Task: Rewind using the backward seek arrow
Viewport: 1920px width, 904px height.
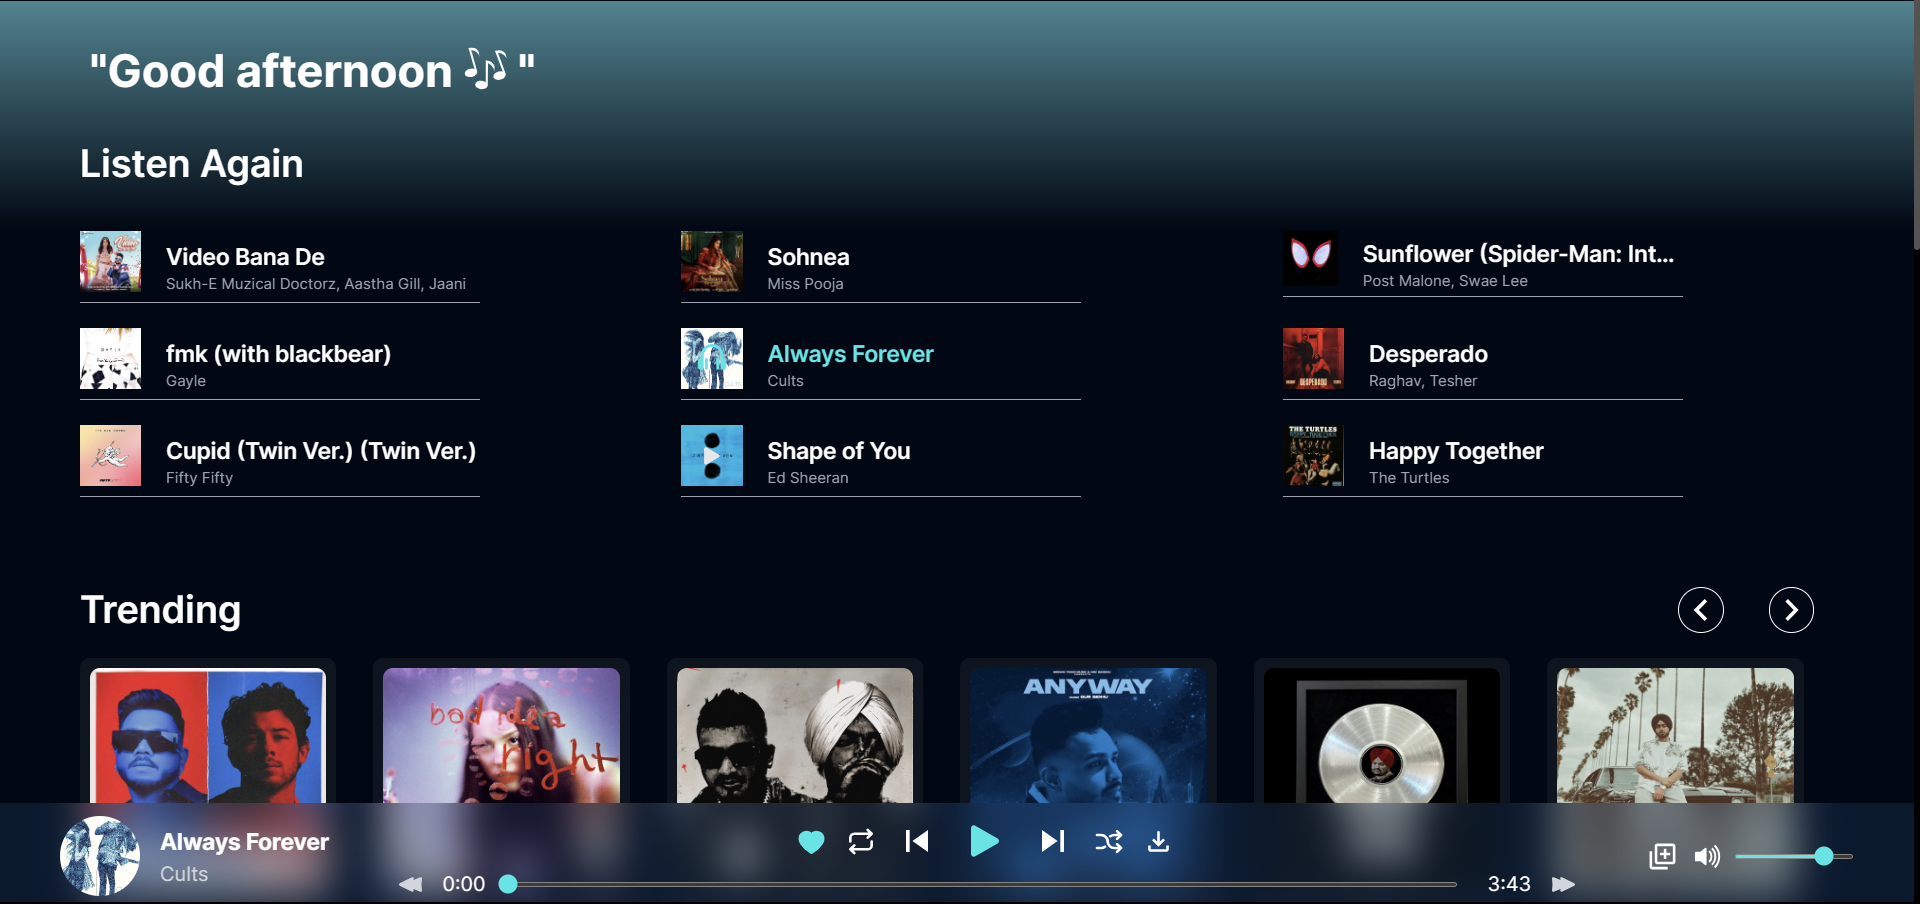Action: (411, 884)
